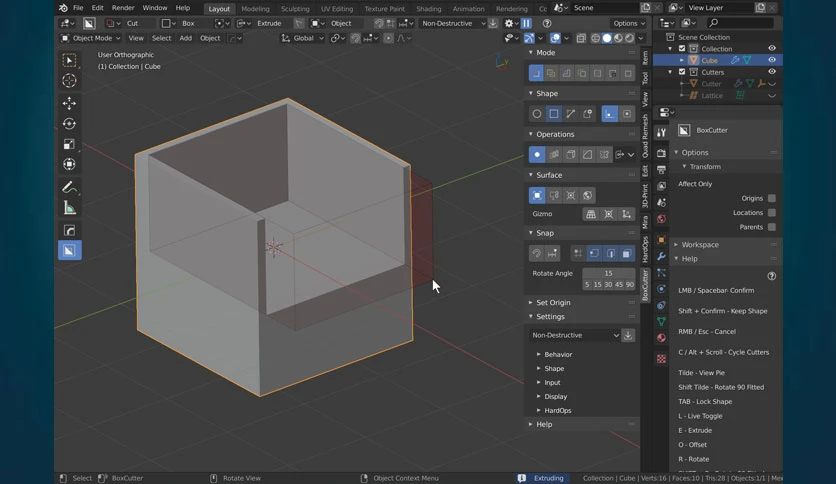Click the Rotate Angle value field
This screenshot has height=484, width=836.
(608, 273)
